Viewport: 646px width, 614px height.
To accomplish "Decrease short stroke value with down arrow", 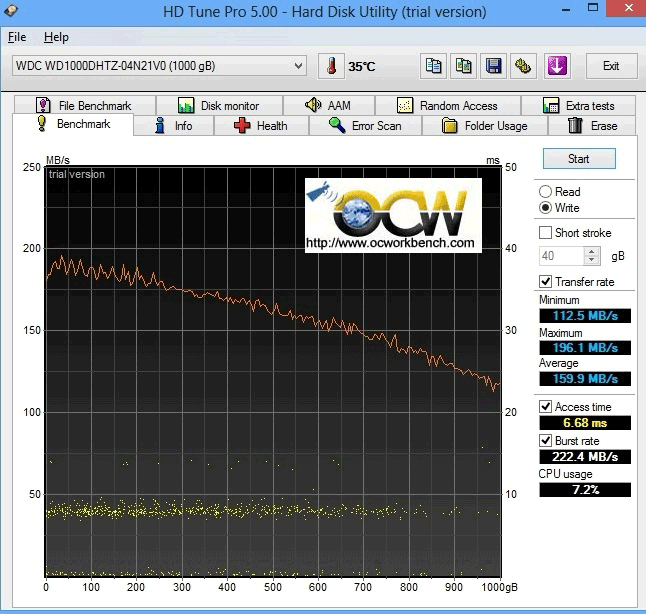I will click(592, 260).
